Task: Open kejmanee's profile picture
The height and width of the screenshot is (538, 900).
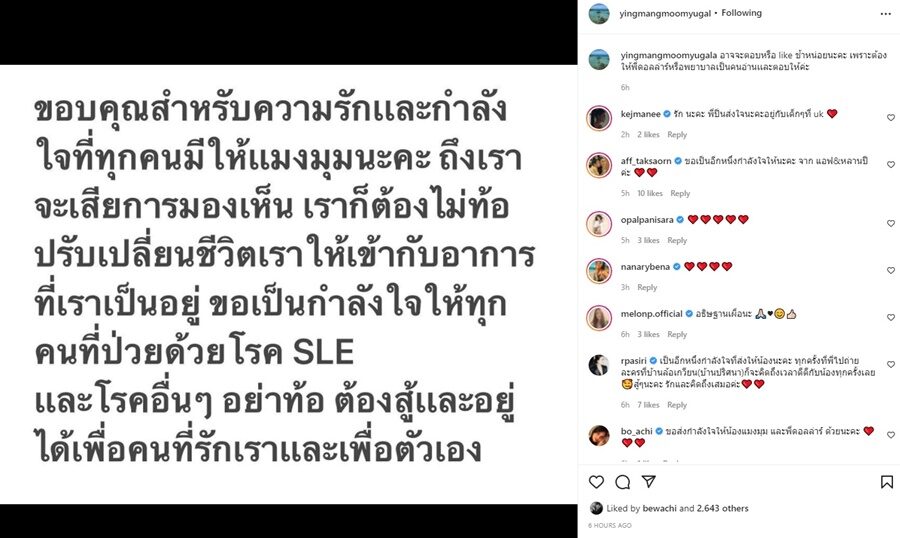Action: (x=599, y=118)
